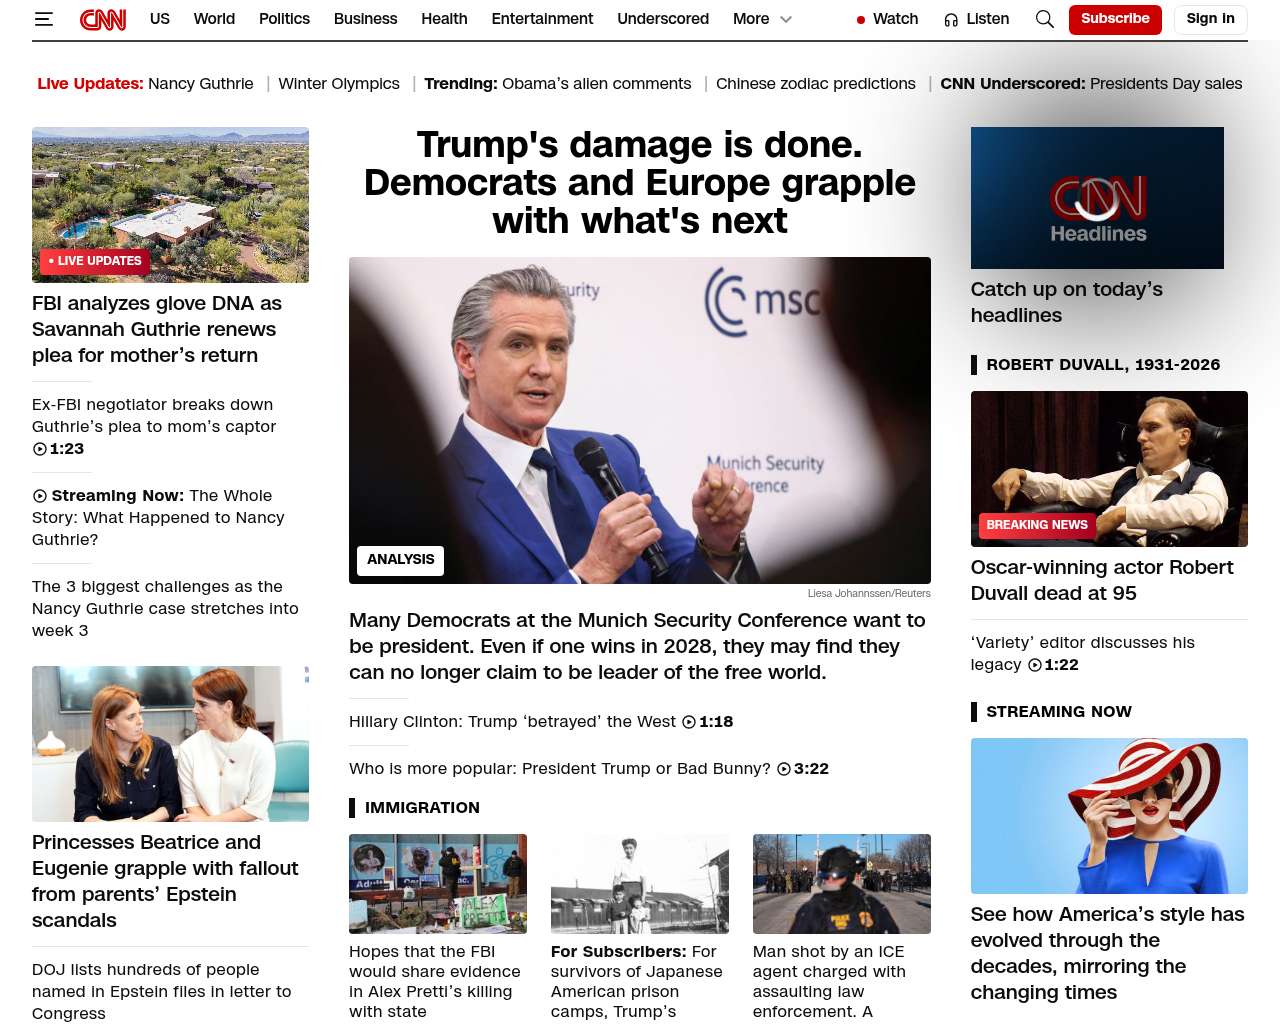Open the hamburger menu icon

pyautogui.click(x=43, y=19)
